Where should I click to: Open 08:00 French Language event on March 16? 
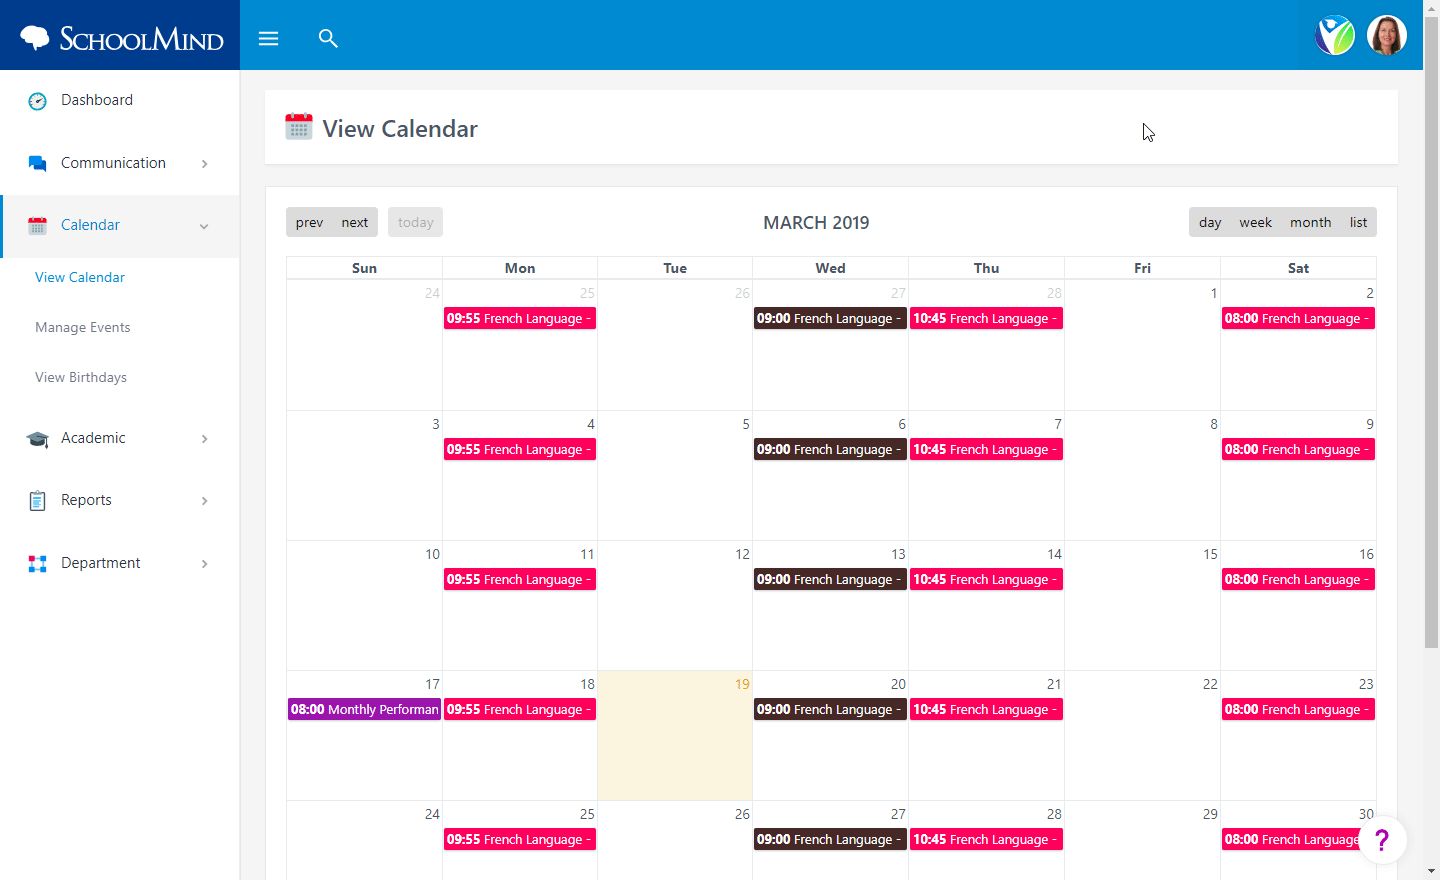[x=1298, y=579]
